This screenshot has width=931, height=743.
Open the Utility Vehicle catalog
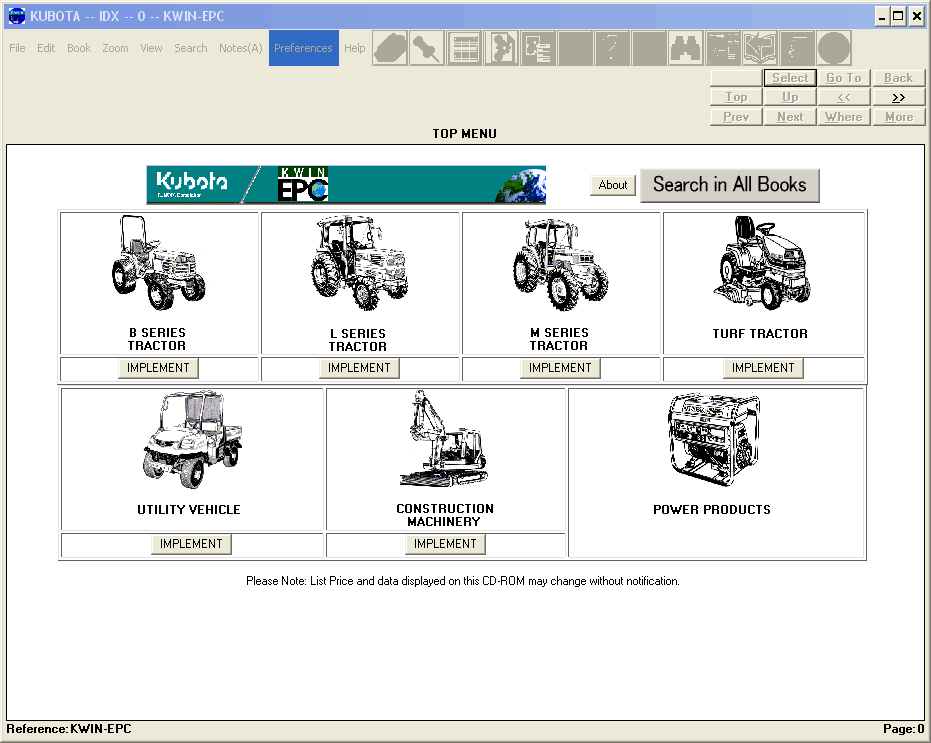(192, 459)
